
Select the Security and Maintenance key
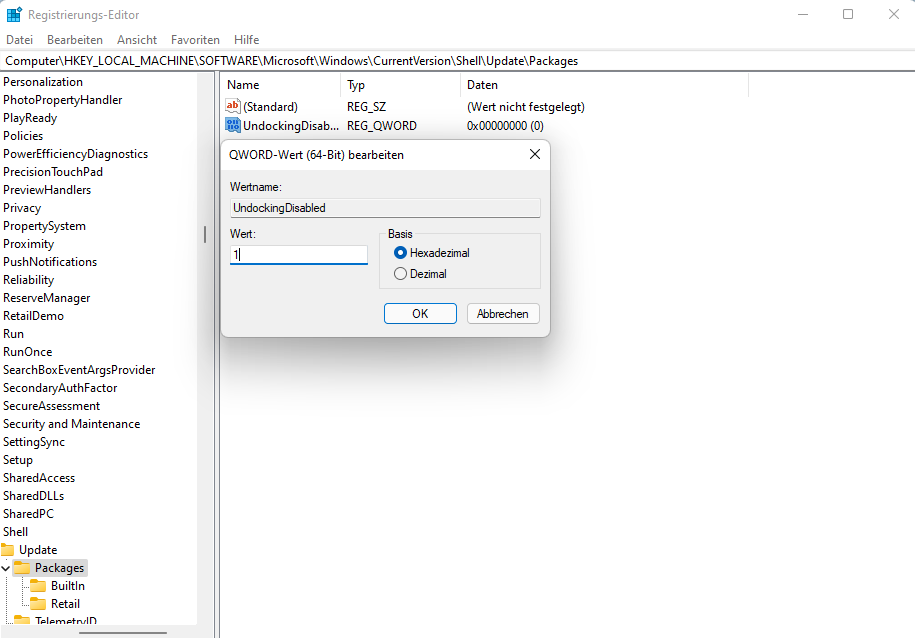tap(71, 424)
